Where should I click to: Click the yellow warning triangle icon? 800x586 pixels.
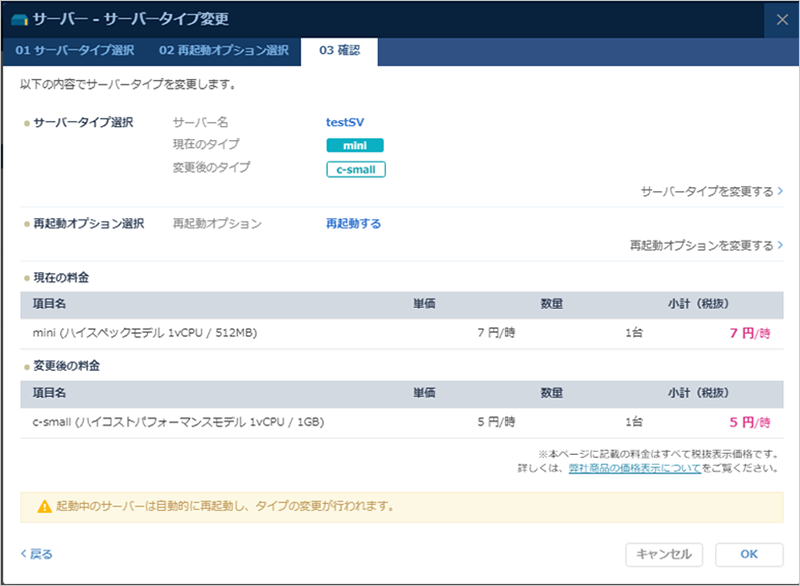tap(44, 507)
